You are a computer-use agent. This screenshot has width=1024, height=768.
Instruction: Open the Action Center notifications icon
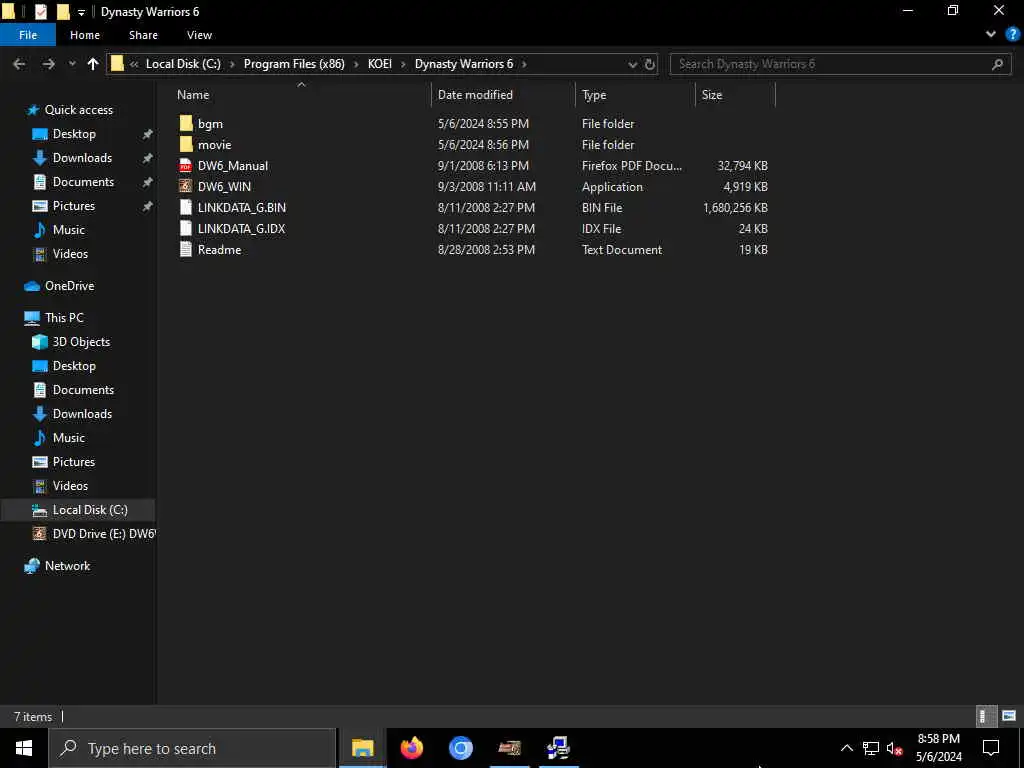pyautogui.click(x=991, y=748)
